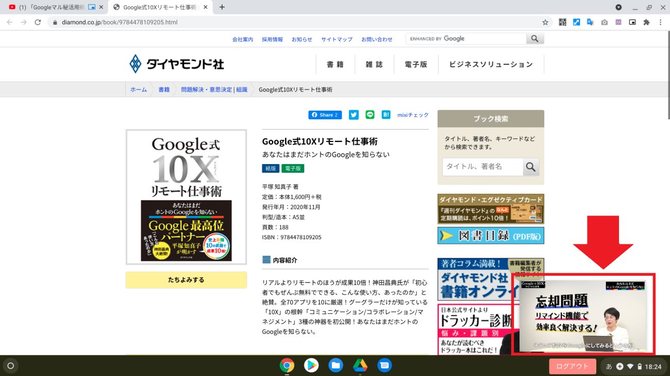
Task: Reload the current page
Action: (38, 22)
